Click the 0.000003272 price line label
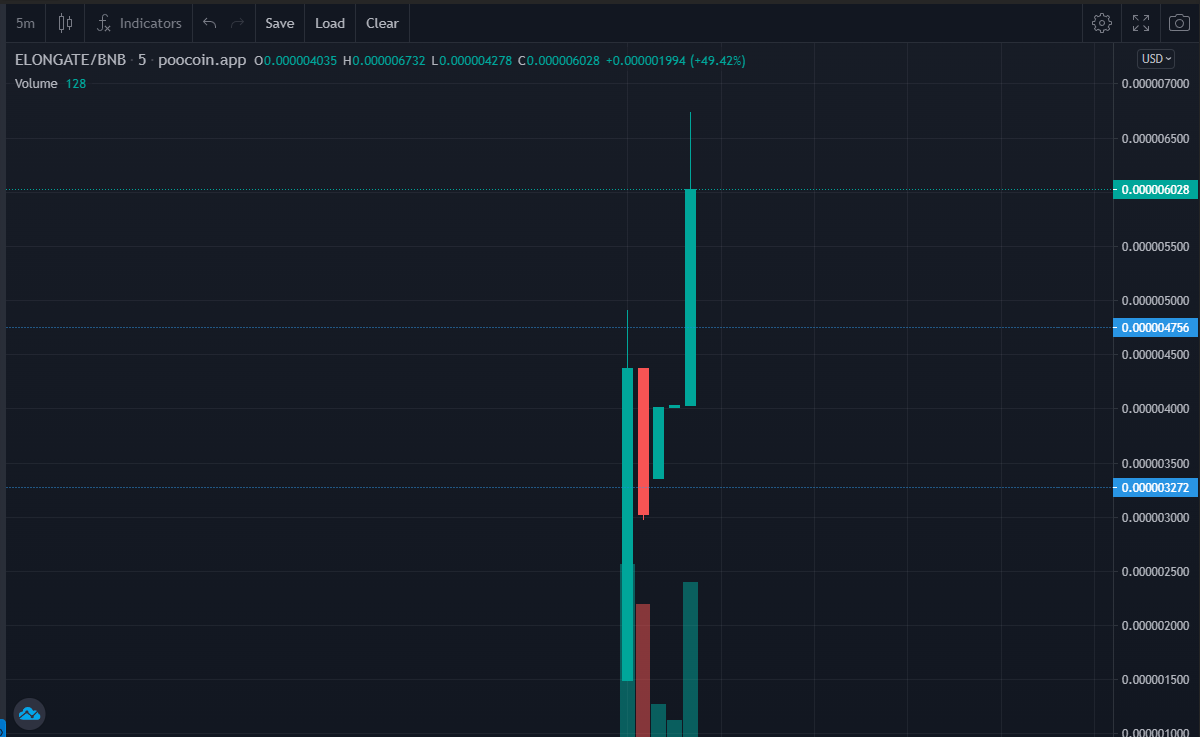This screenshot has height=737, width=1200. 1155,487
